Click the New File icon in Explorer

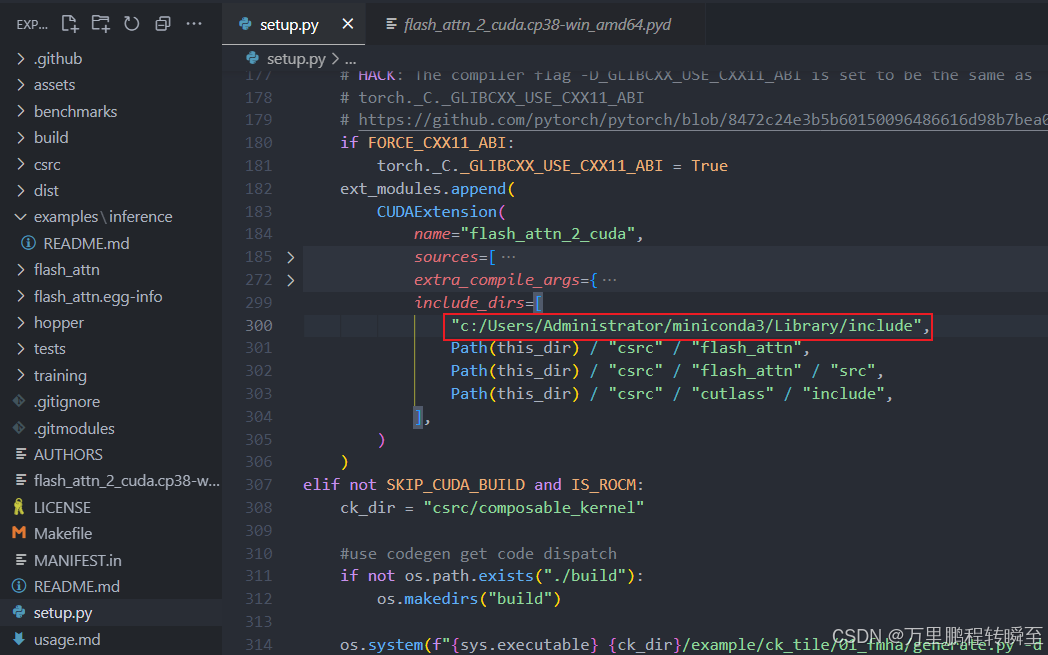pos(70,24)
